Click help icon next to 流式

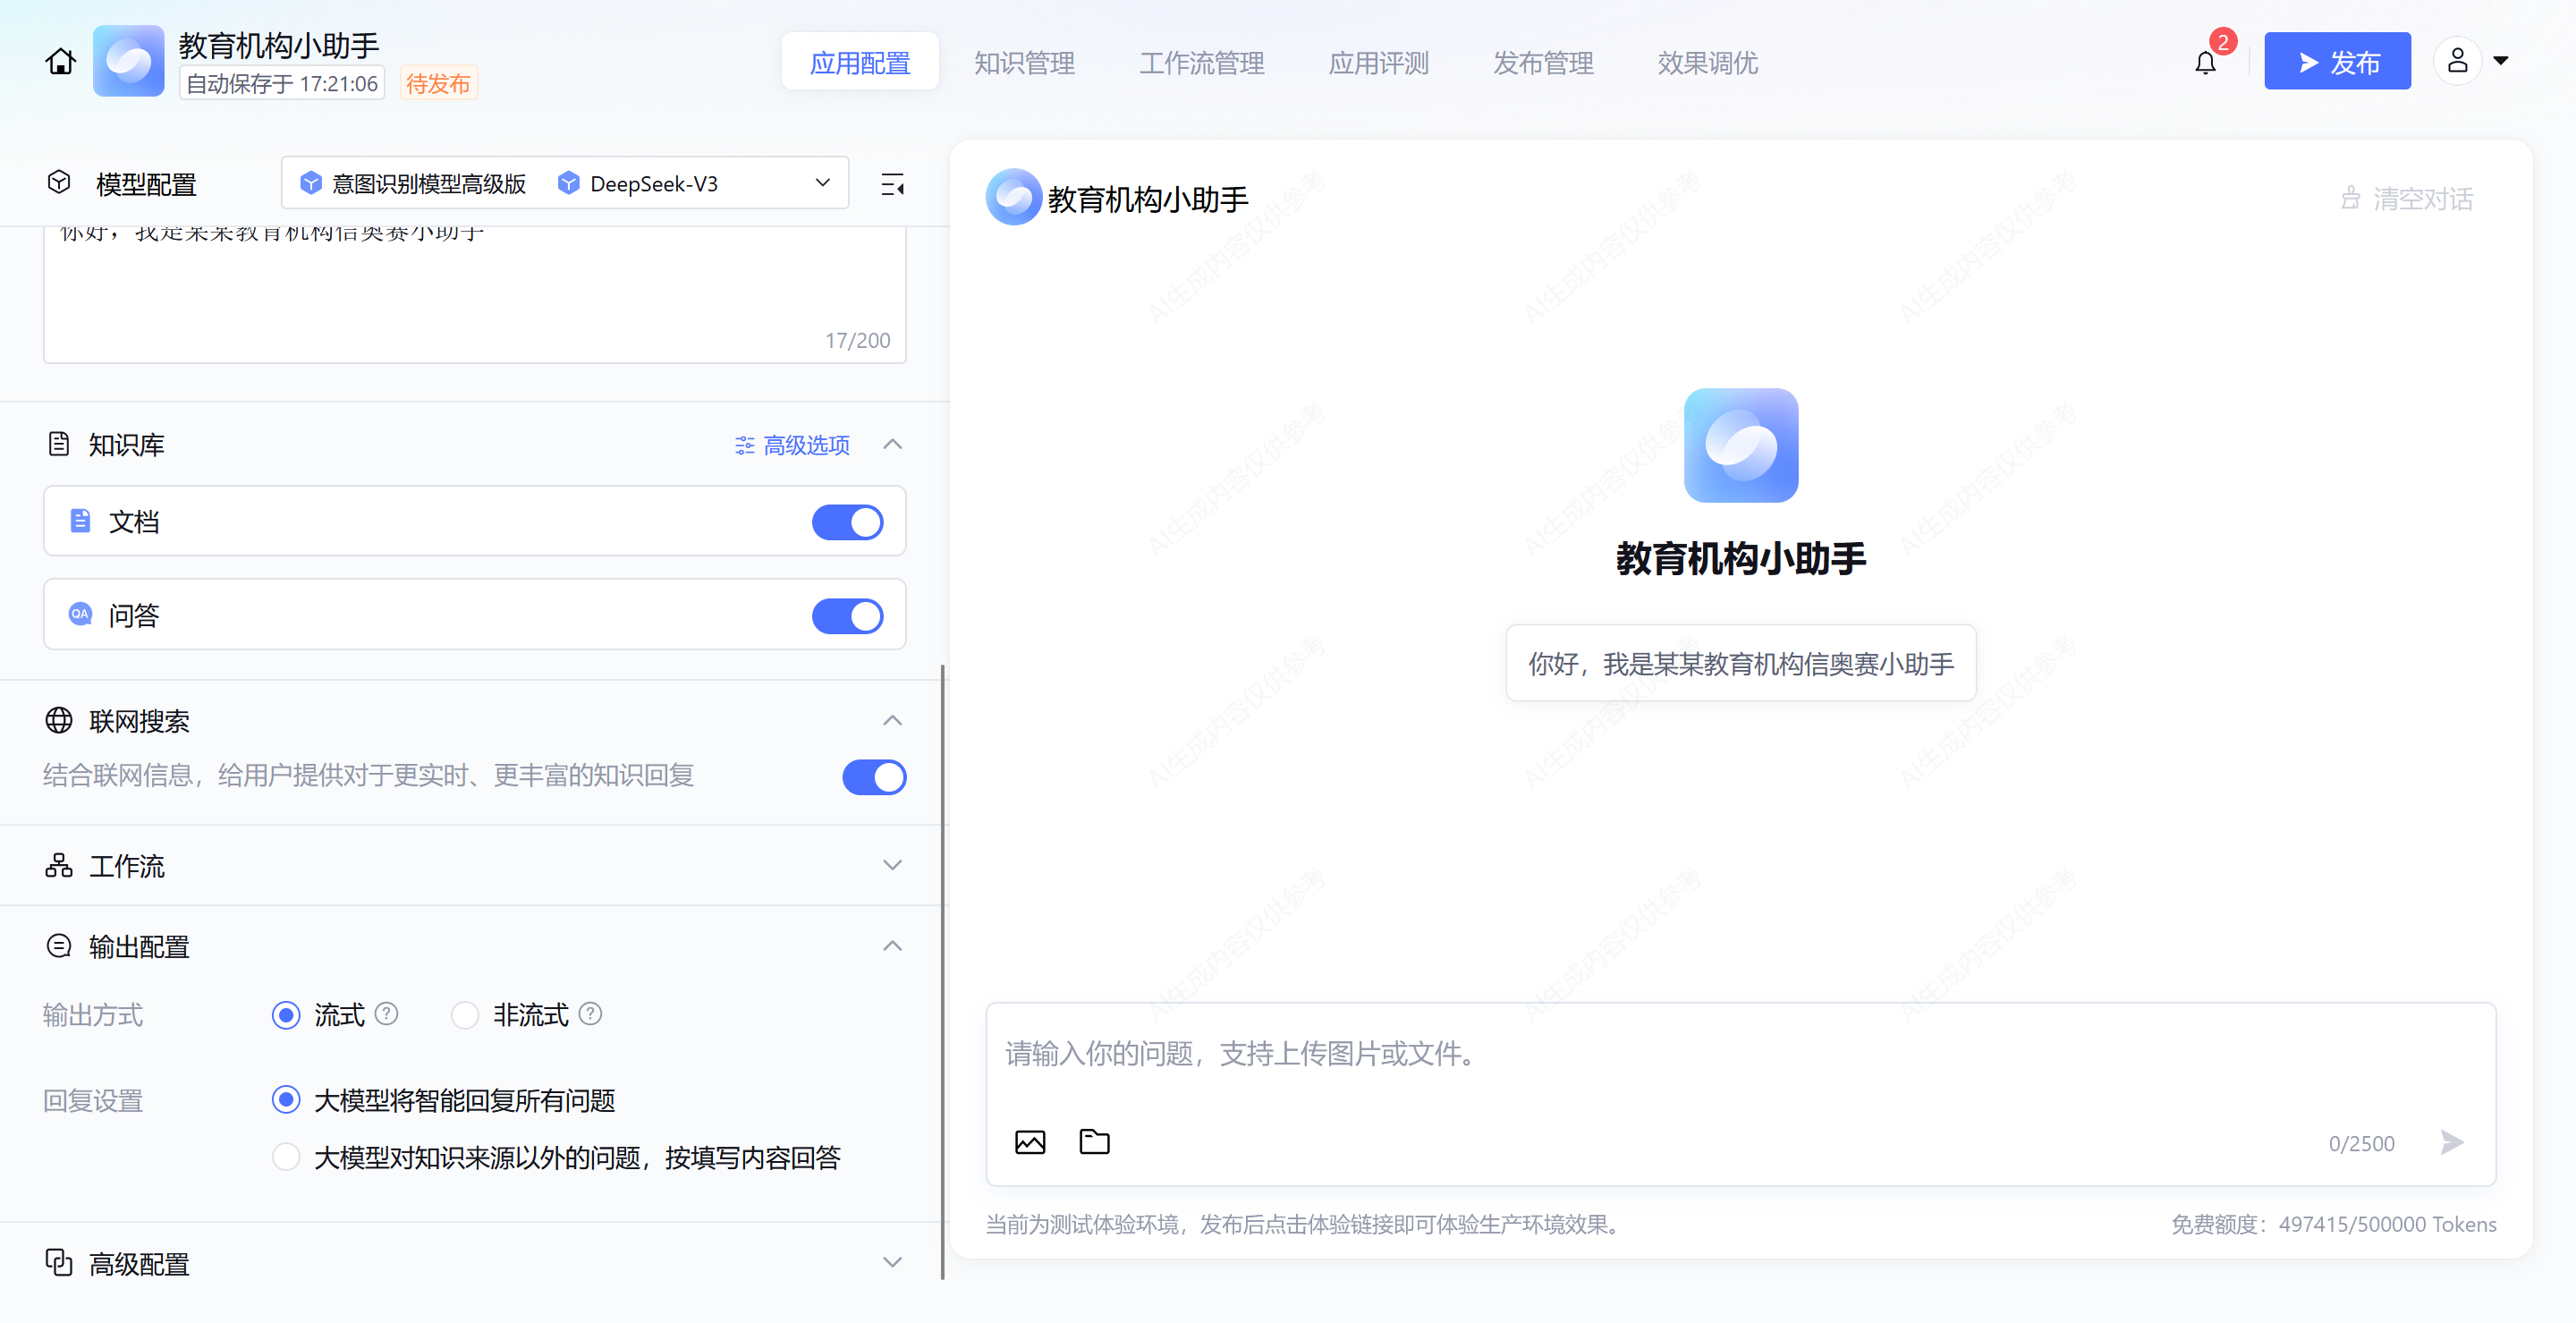tap(386, 1014)
